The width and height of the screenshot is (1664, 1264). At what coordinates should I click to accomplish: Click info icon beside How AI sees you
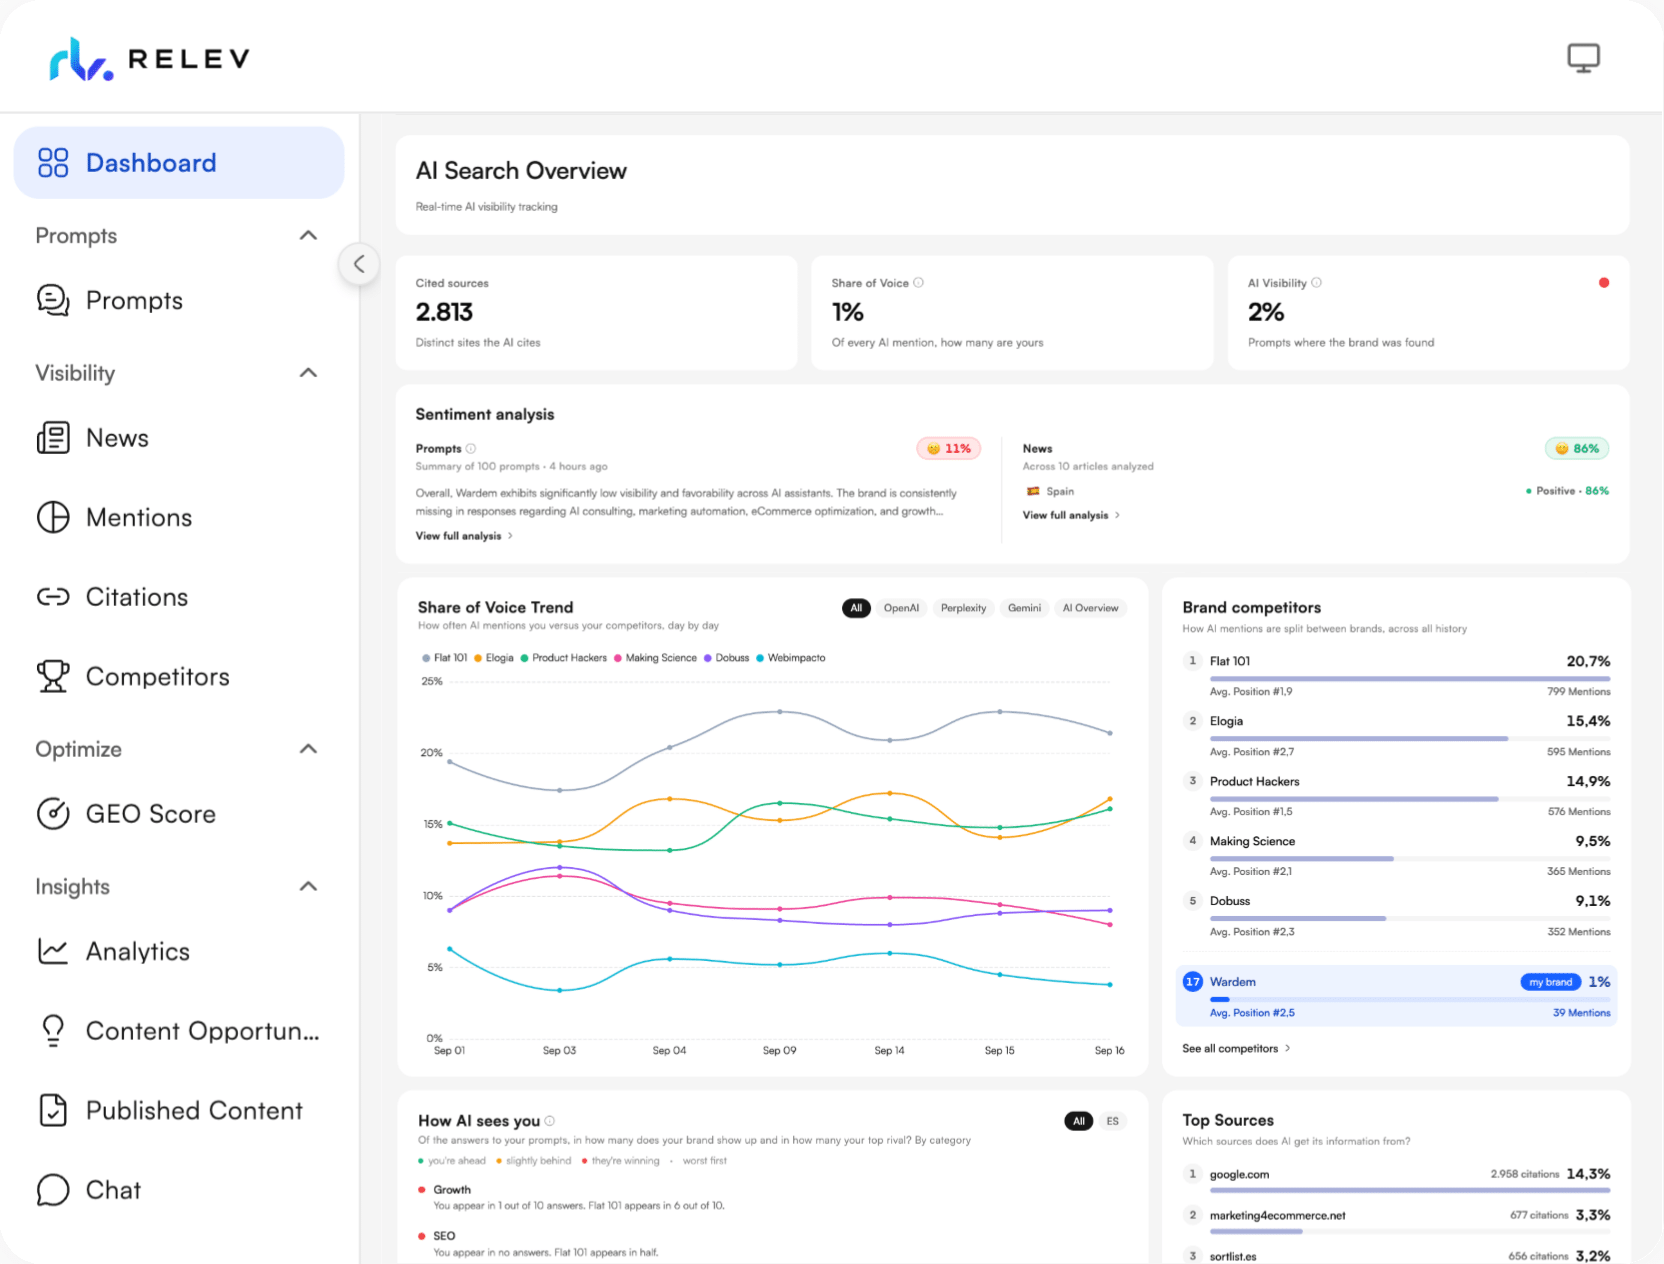point(550,1121)
